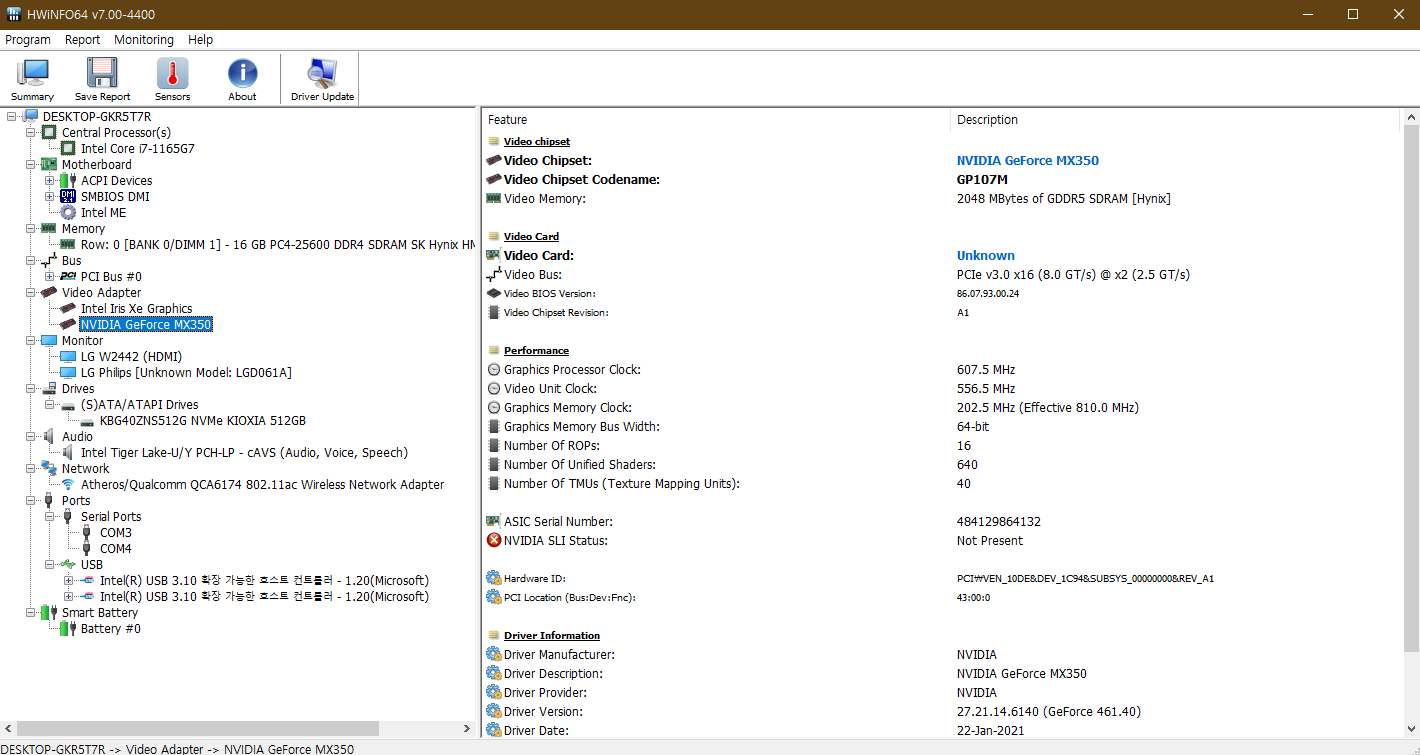Expand the SMBIOS DMI node
This screenshot has height=755, width=1420.
(50, 196)
